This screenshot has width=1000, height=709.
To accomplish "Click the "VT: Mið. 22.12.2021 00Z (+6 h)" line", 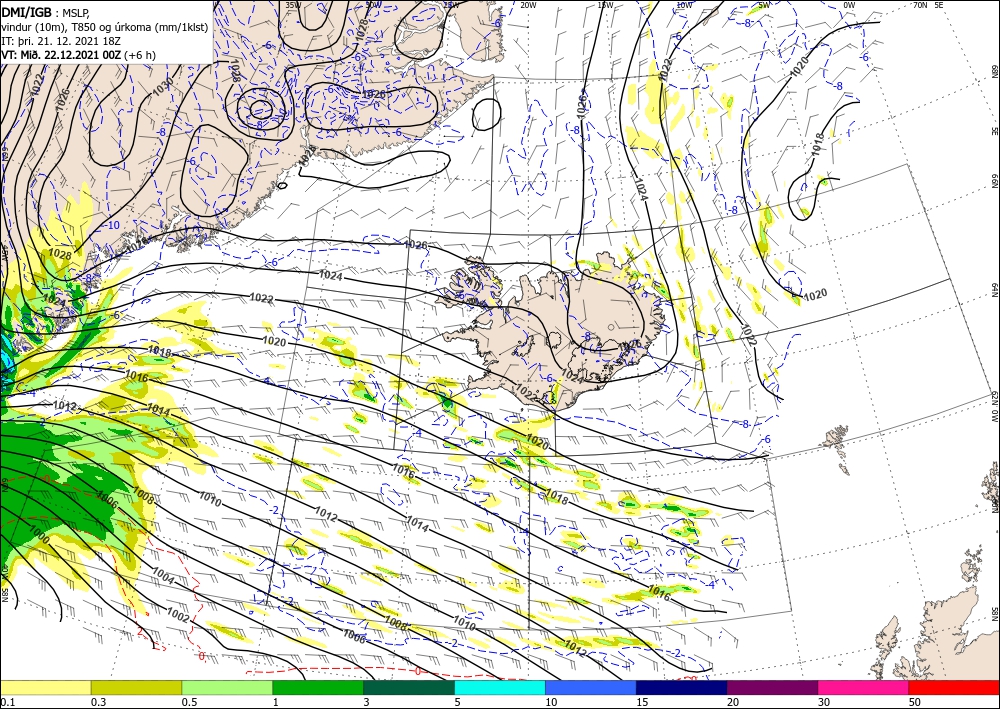I will pos(78,55).
